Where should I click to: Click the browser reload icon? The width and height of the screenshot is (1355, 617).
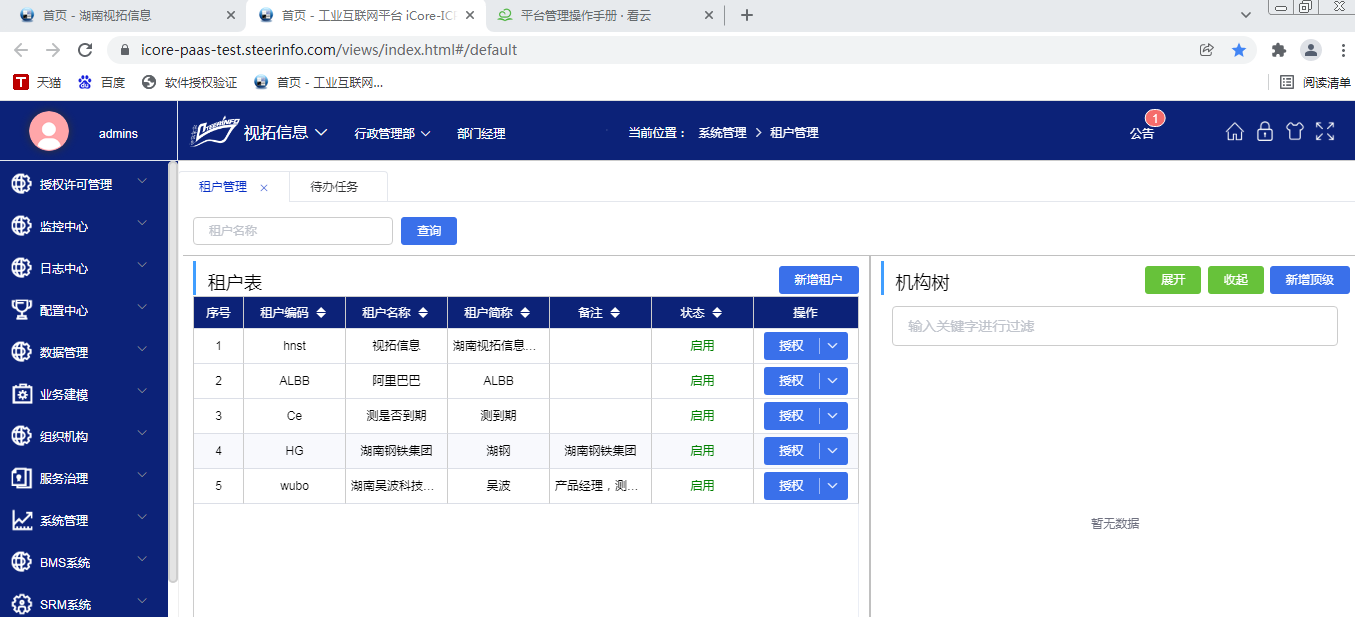pyautogui.click(x=85, y=50)
